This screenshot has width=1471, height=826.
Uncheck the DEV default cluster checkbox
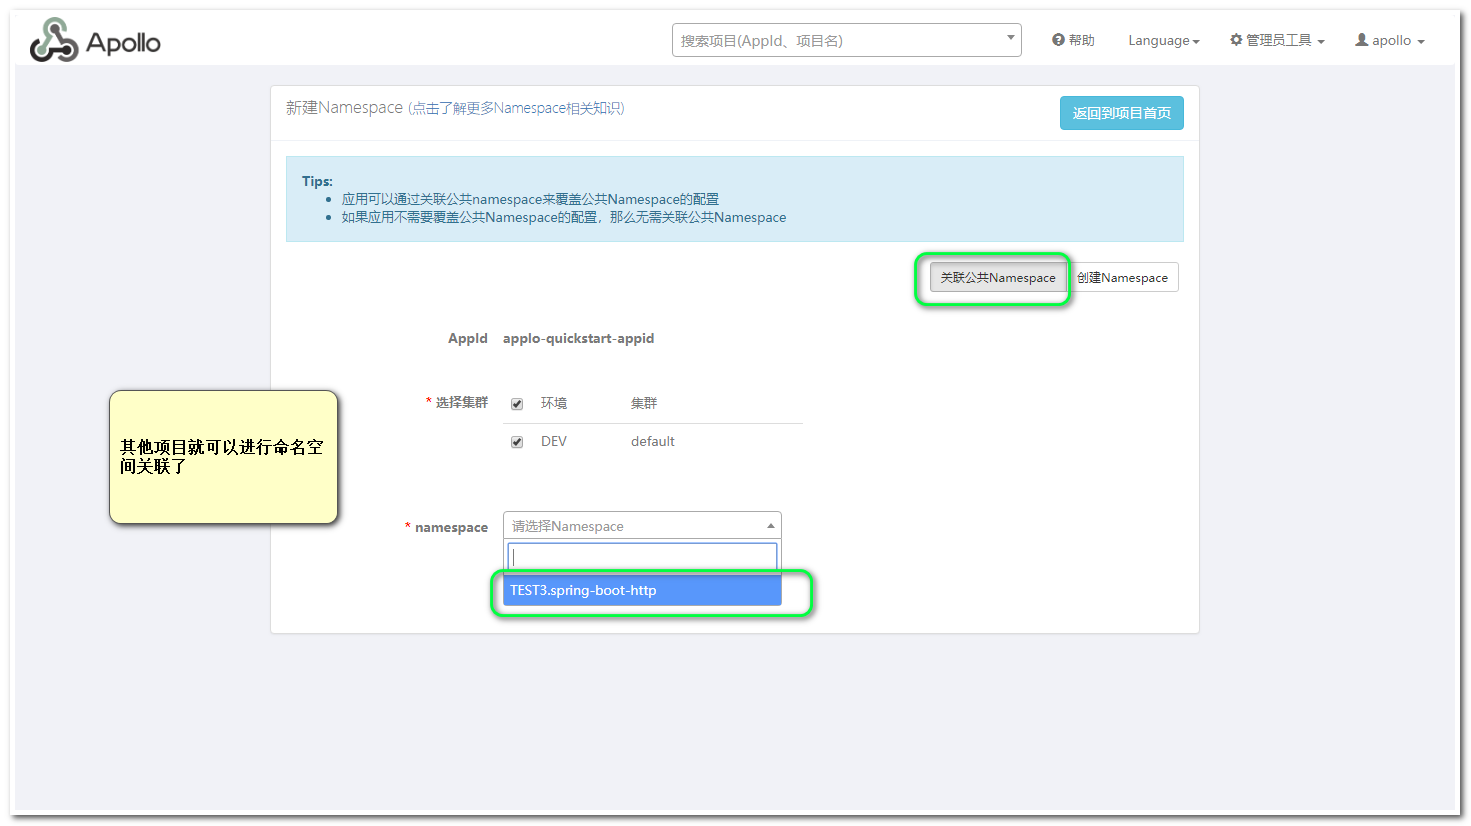tap(517, 441)
